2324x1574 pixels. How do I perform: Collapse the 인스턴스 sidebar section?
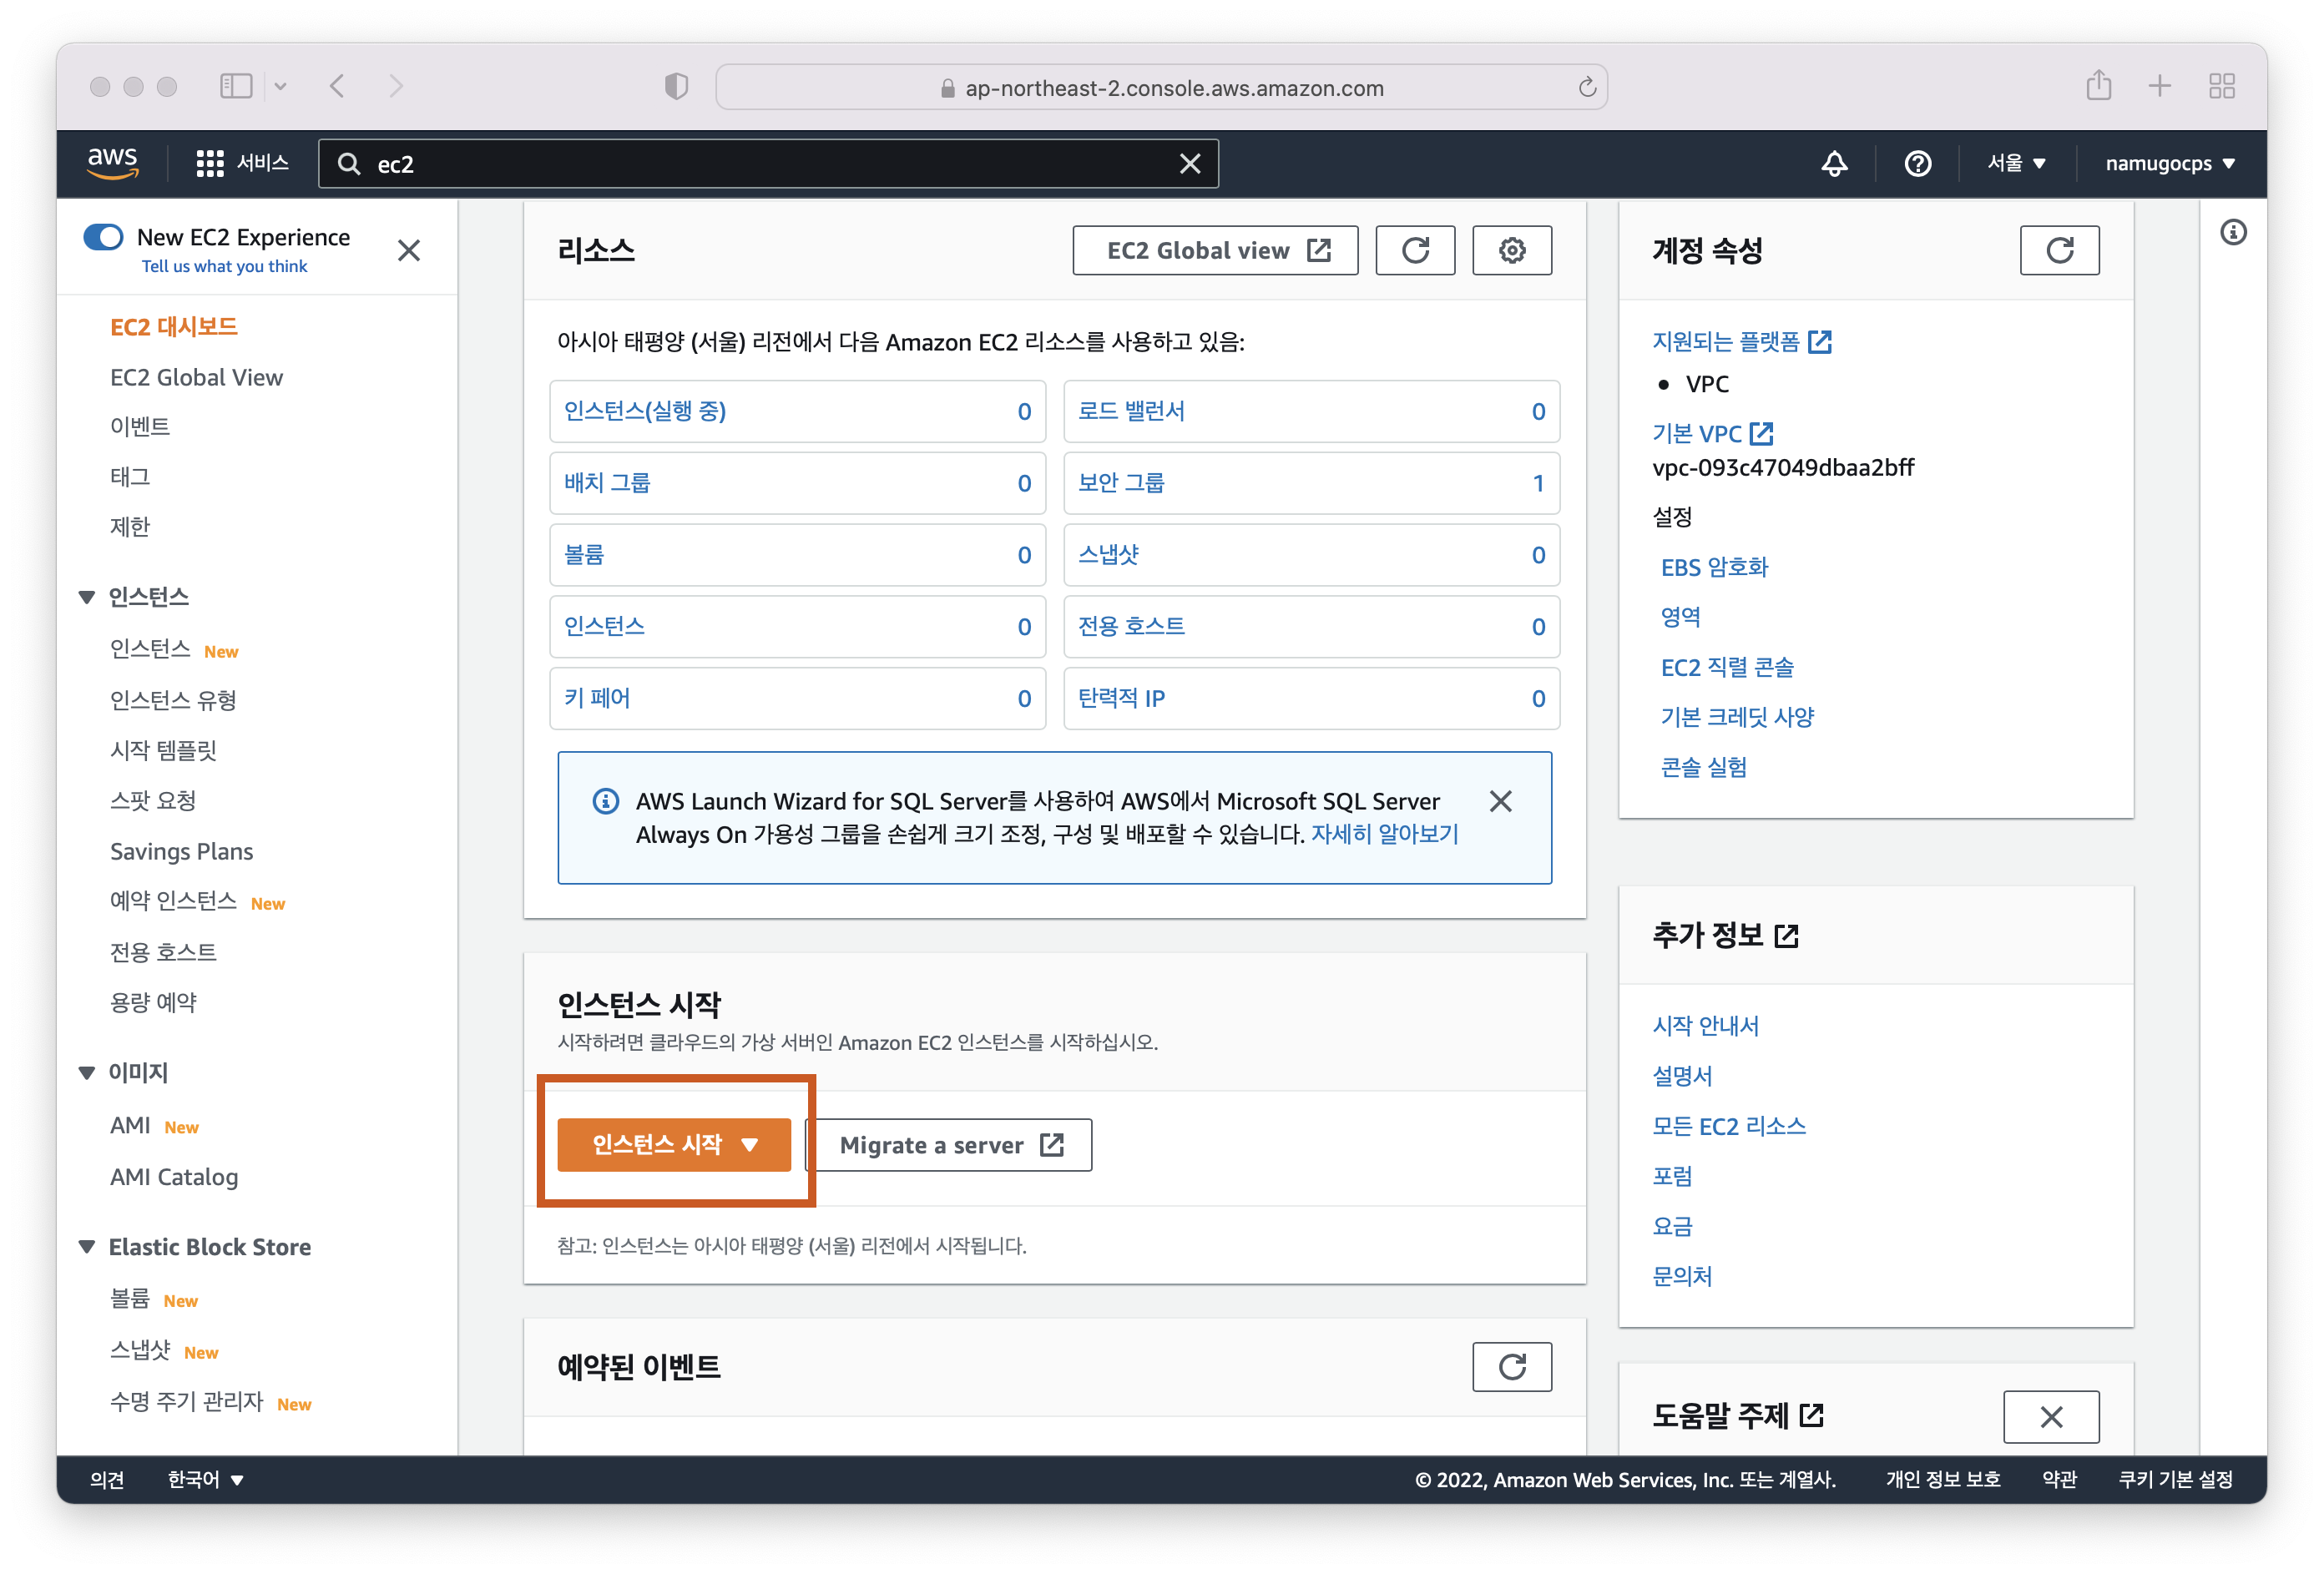(x=87, y=597)
